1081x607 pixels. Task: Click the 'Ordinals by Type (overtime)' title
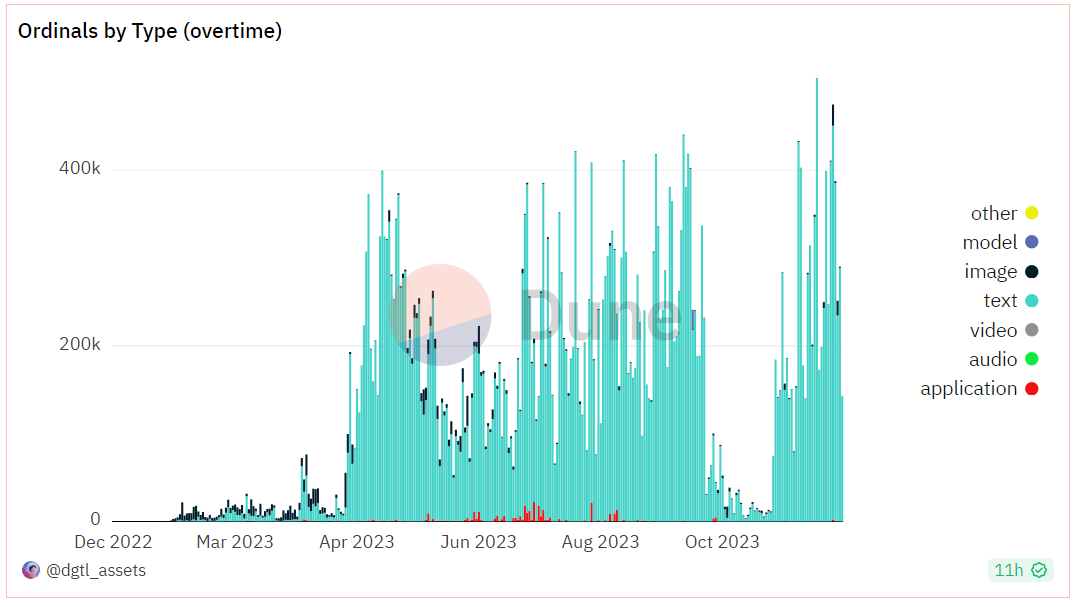pos(150,31)
